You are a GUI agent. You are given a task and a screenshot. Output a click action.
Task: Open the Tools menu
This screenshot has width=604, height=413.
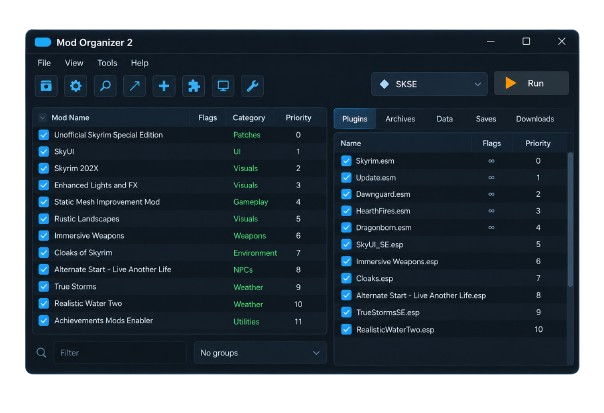[107, 63]
